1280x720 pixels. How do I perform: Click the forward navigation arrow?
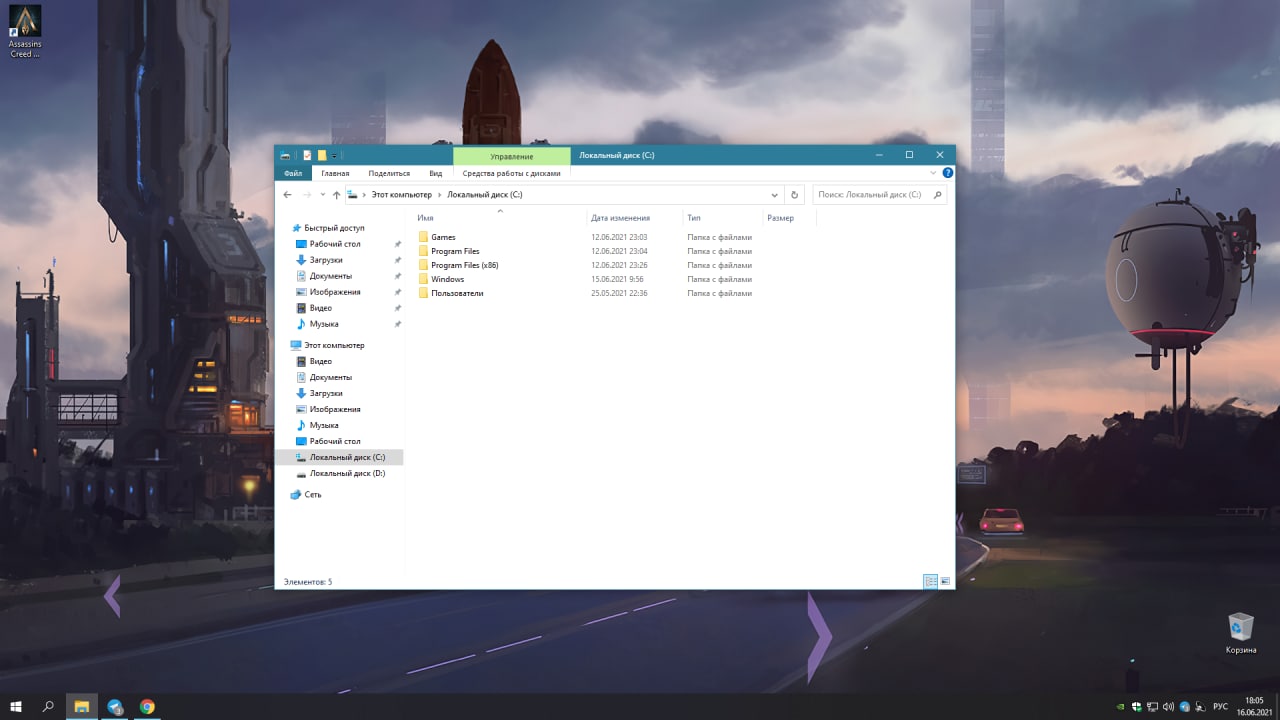(307, 195)
